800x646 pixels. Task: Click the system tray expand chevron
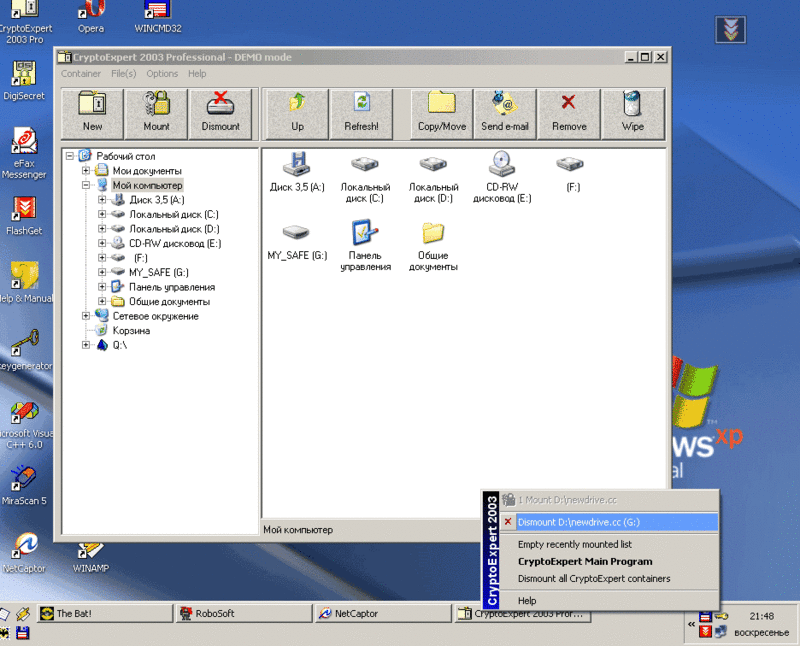pyautogui.click(x=691, y=624)
